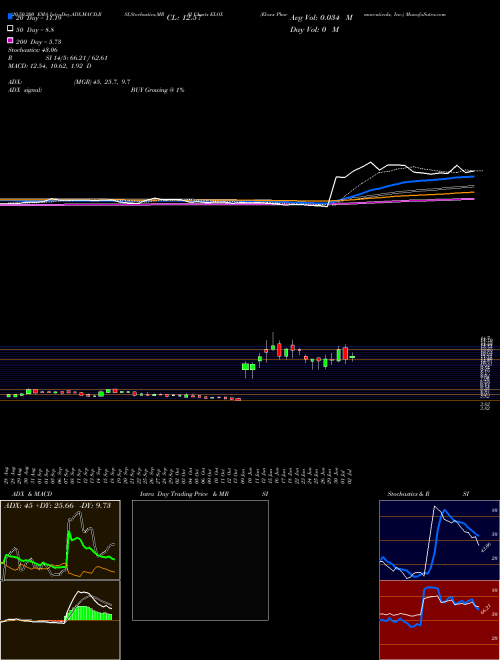500x660 pixels.
Task: Click the 'Stochastics & R' panel title
Action: [408, 494]
